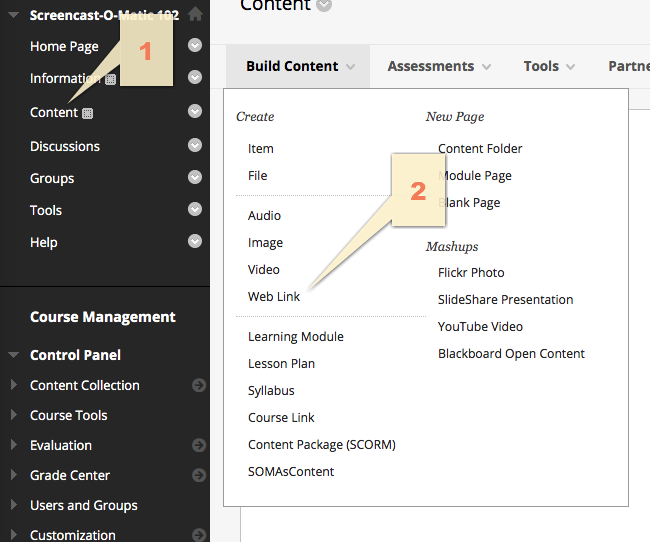The height and width of the screenshot is (542, 650).
Task: Open Groups in course menu
Action: [52, 178]
